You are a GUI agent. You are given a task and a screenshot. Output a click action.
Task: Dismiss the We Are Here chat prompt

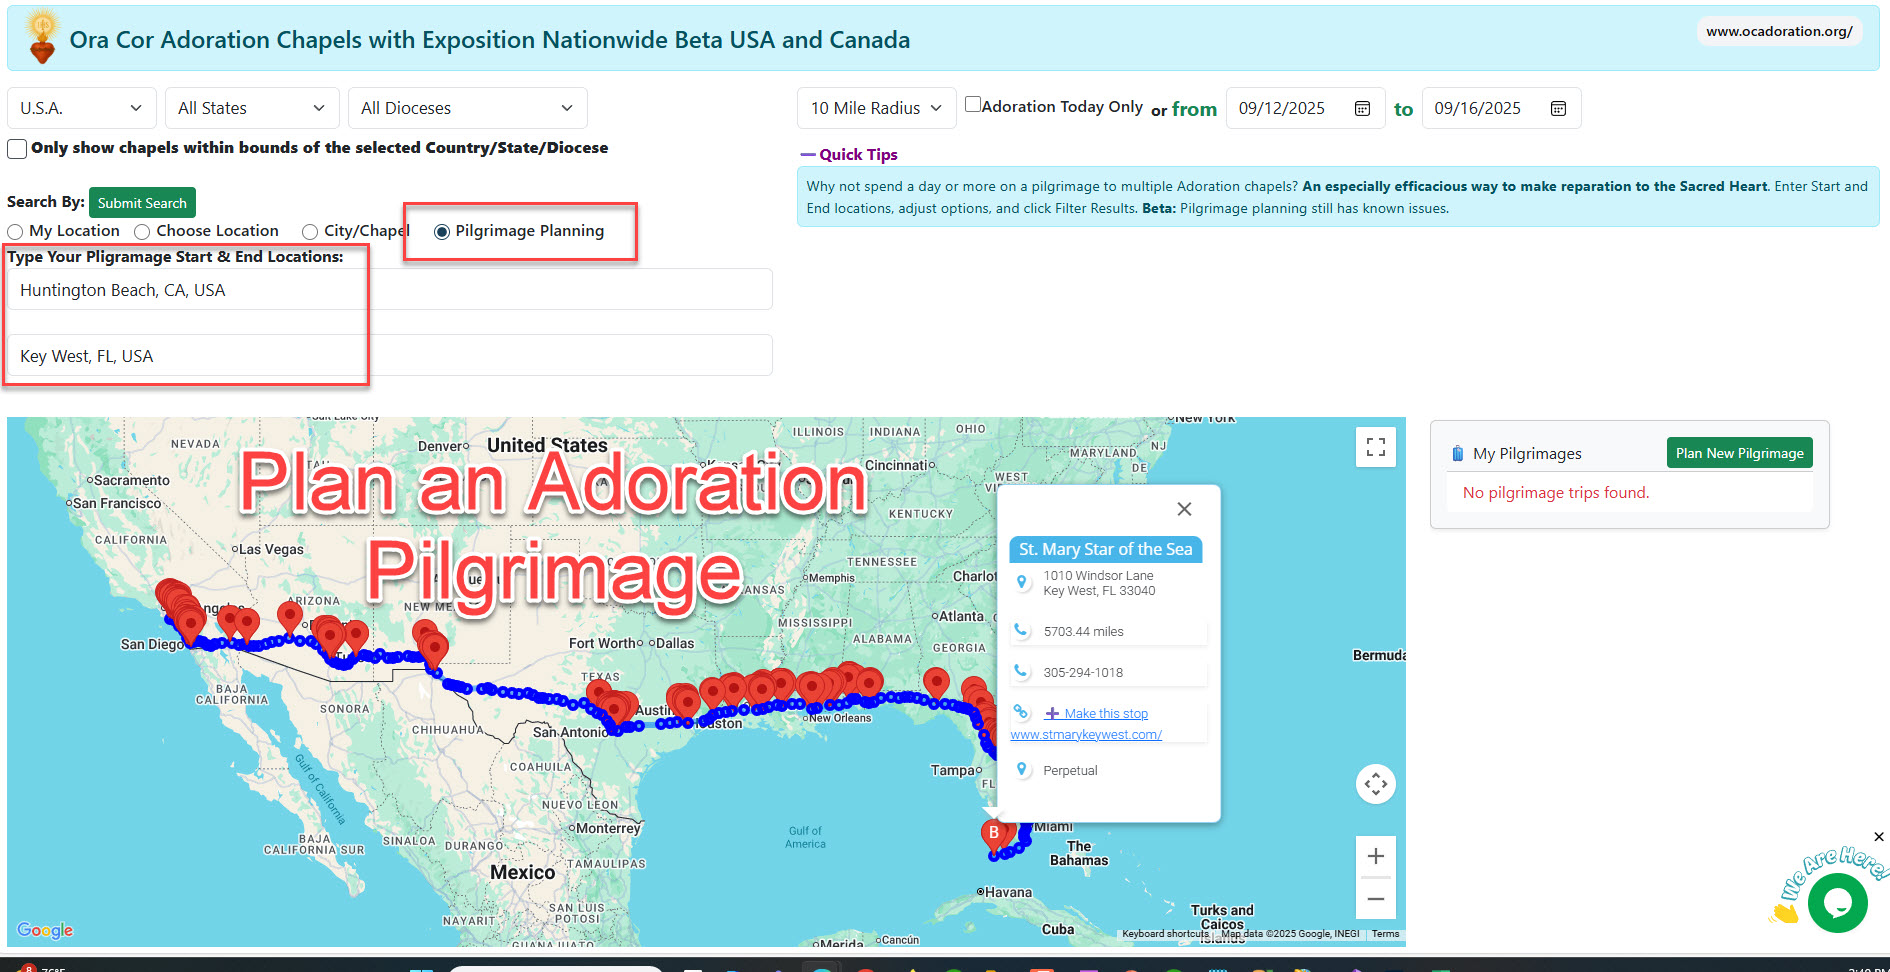click(1879, 837)
